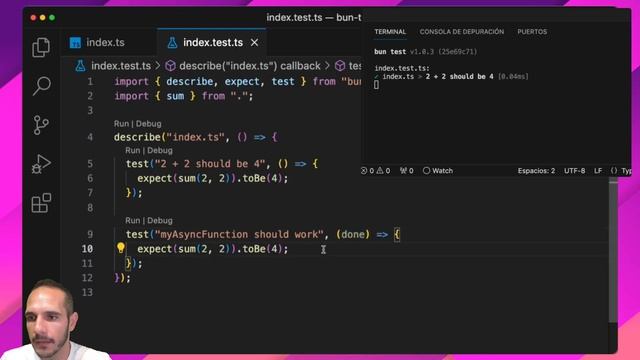The width and height of the screenshot is (640, 360).
Task: Click the macOS green maximize window button
Action: (52, 18)
